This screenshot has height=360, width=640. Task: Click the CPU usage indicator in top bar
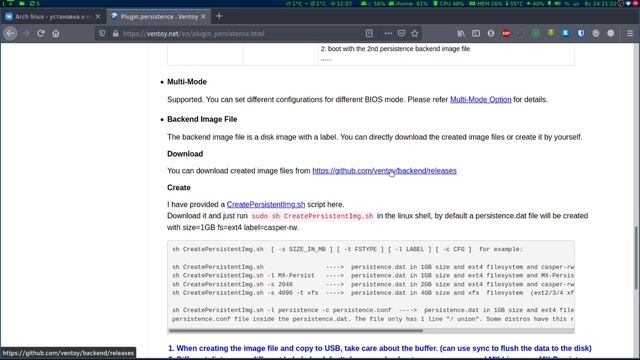pos(449,4)
